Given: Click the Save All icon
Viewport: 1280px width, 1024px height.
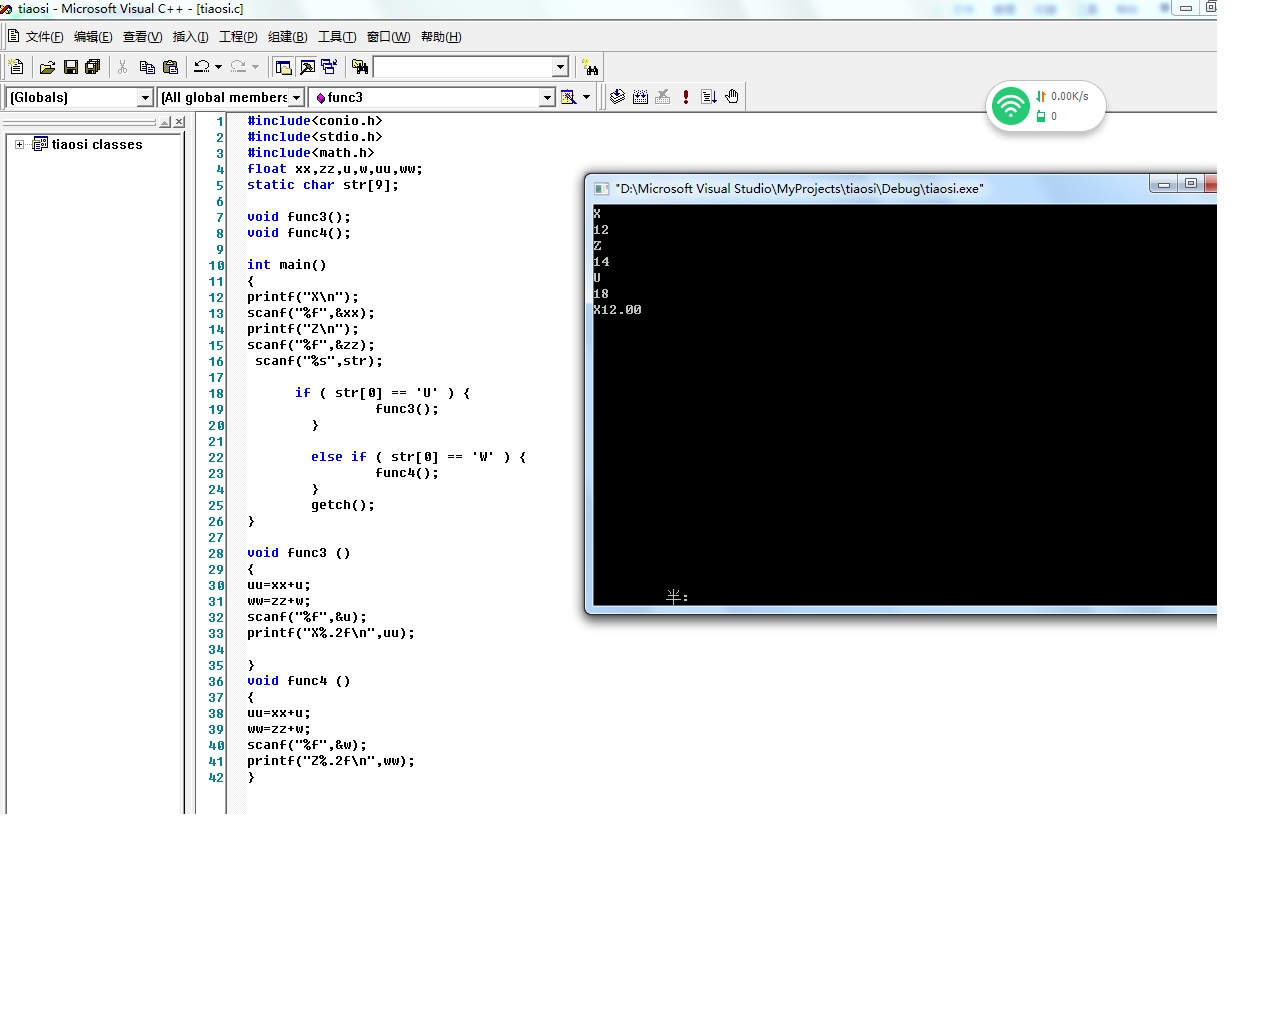Looking at the screenshot, I should tap(93, 67).
